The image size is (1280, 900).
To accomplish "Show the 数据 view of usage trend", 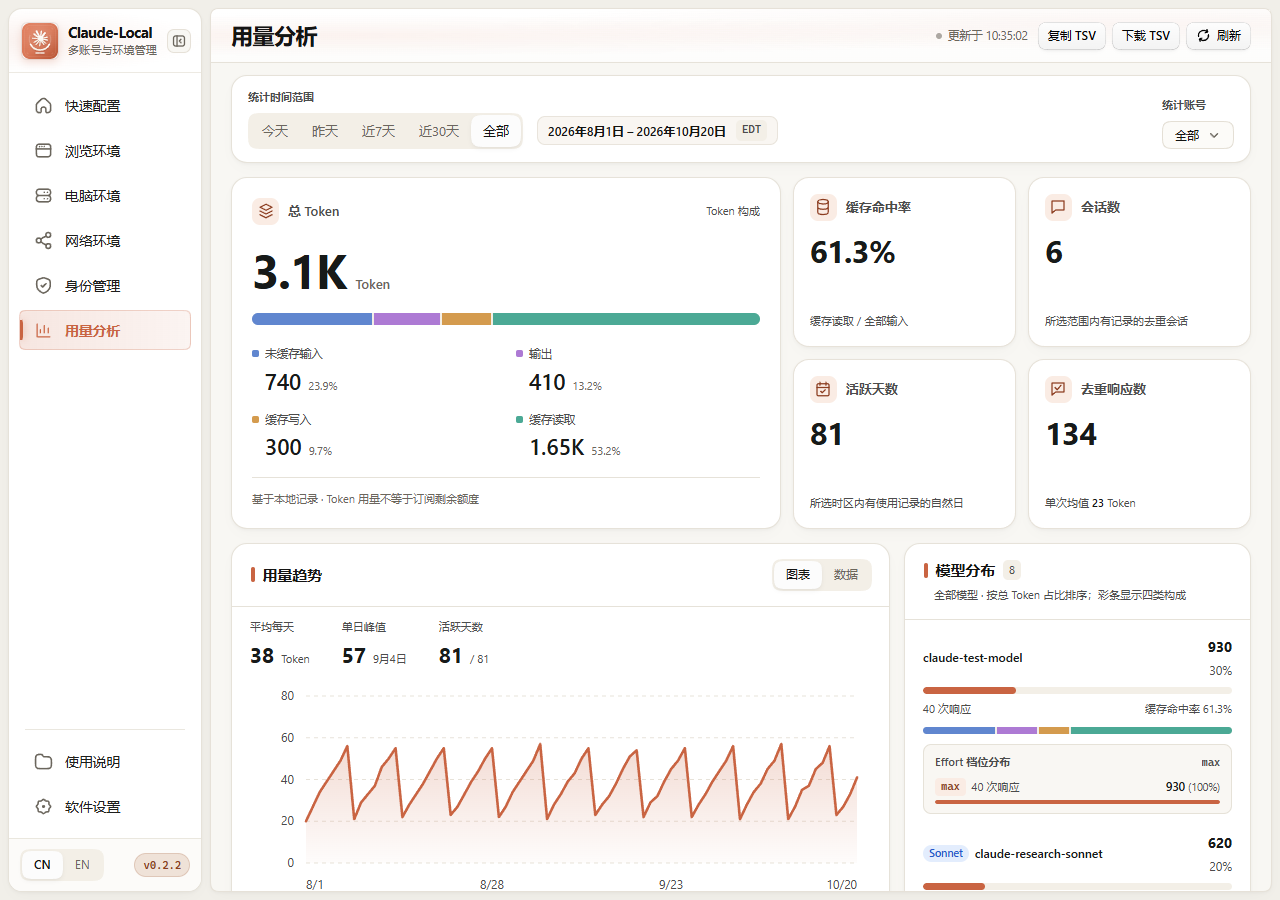I will [x=846, y=575].
